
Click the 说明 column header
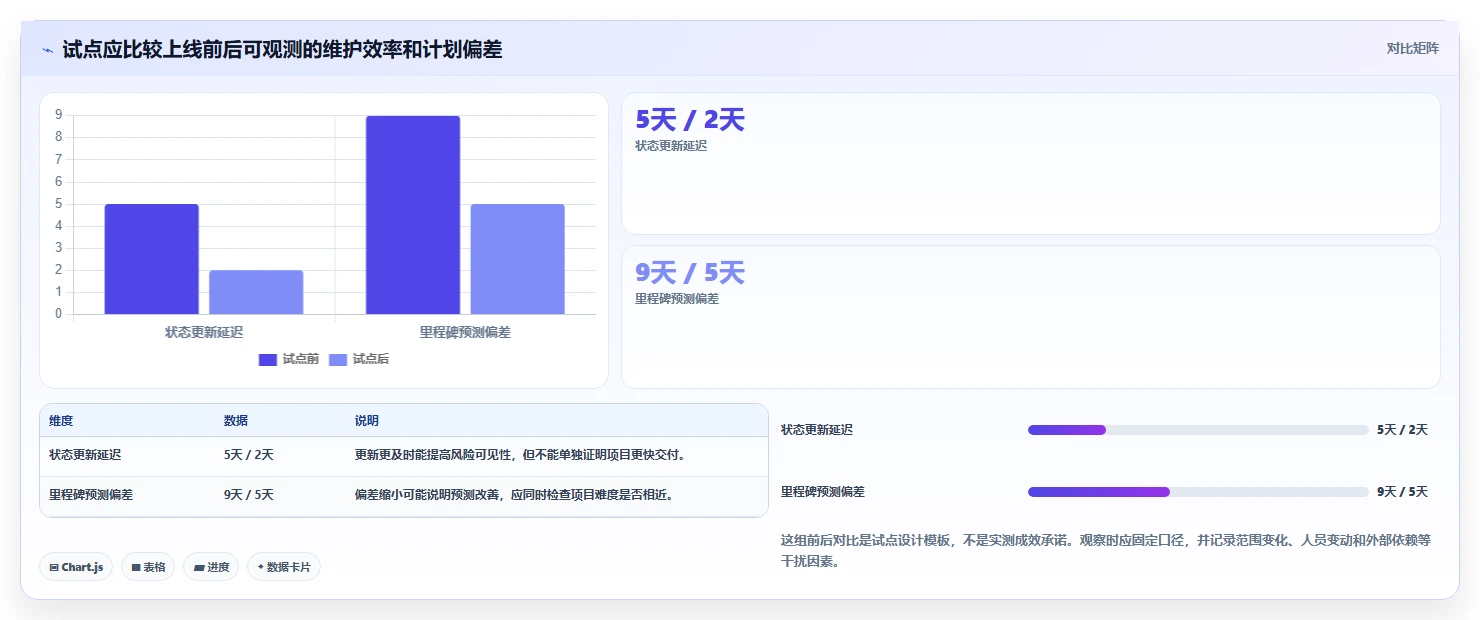pyautogui.click(x=367, y=421)
